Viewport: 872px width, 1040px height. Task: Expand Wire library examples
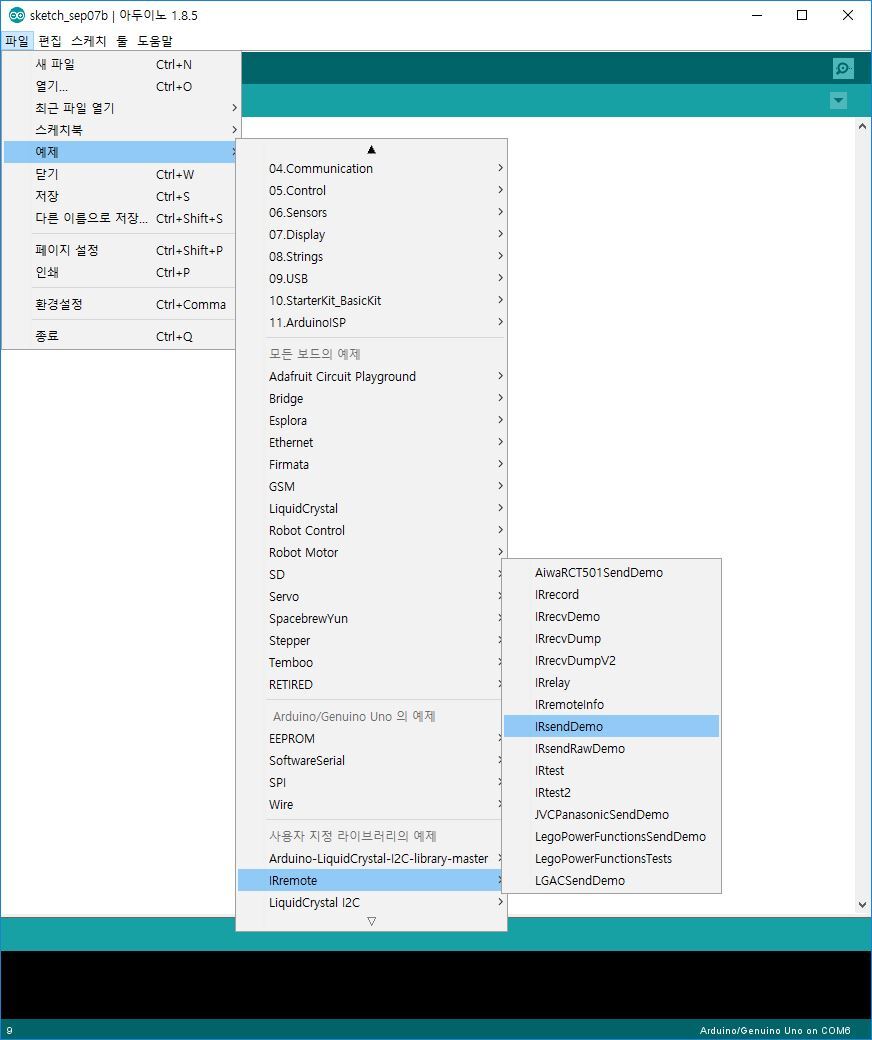coord(370,804)
